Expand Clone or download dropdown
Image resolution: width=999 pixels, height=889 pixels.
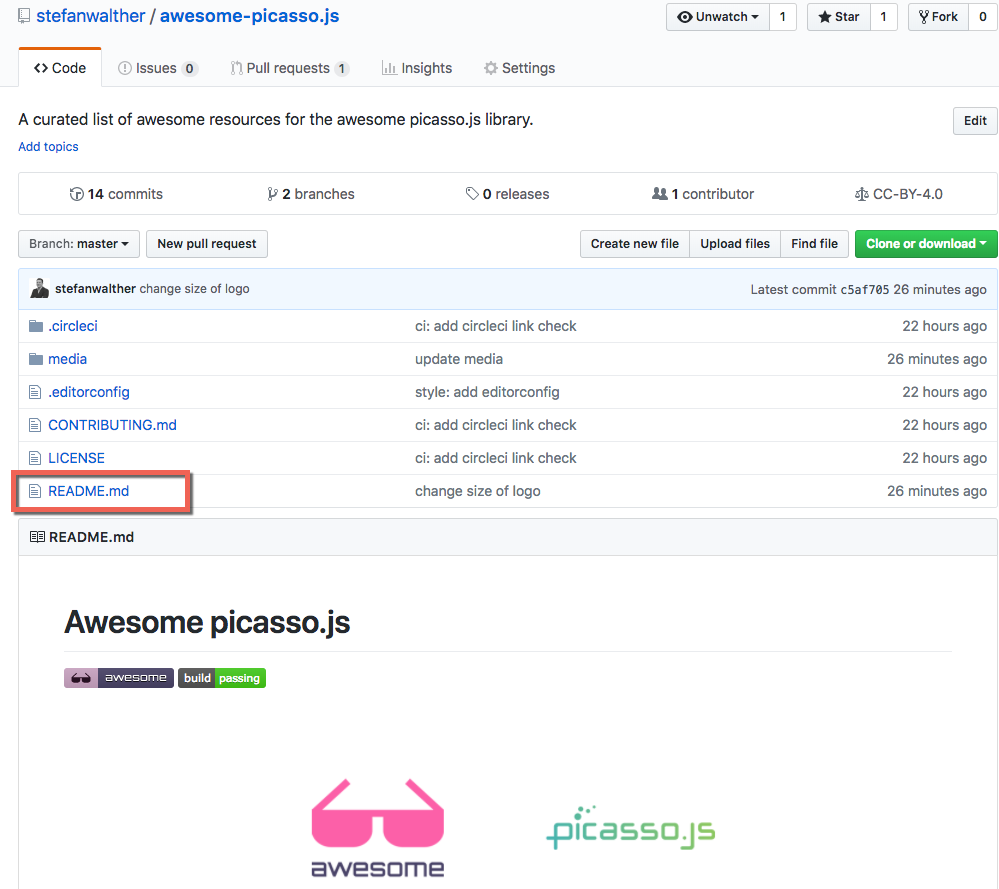(x=926, y=244)
